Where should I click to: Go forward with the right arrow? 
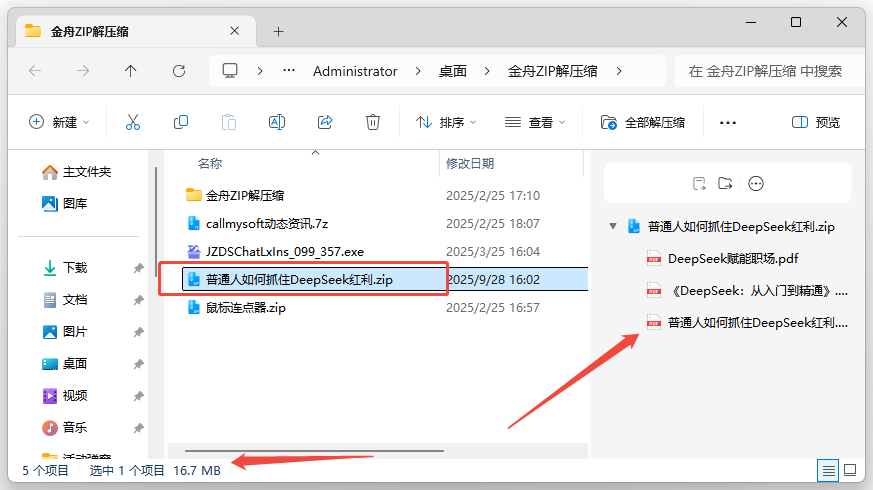pyautogui.click(x=83, y=71)
